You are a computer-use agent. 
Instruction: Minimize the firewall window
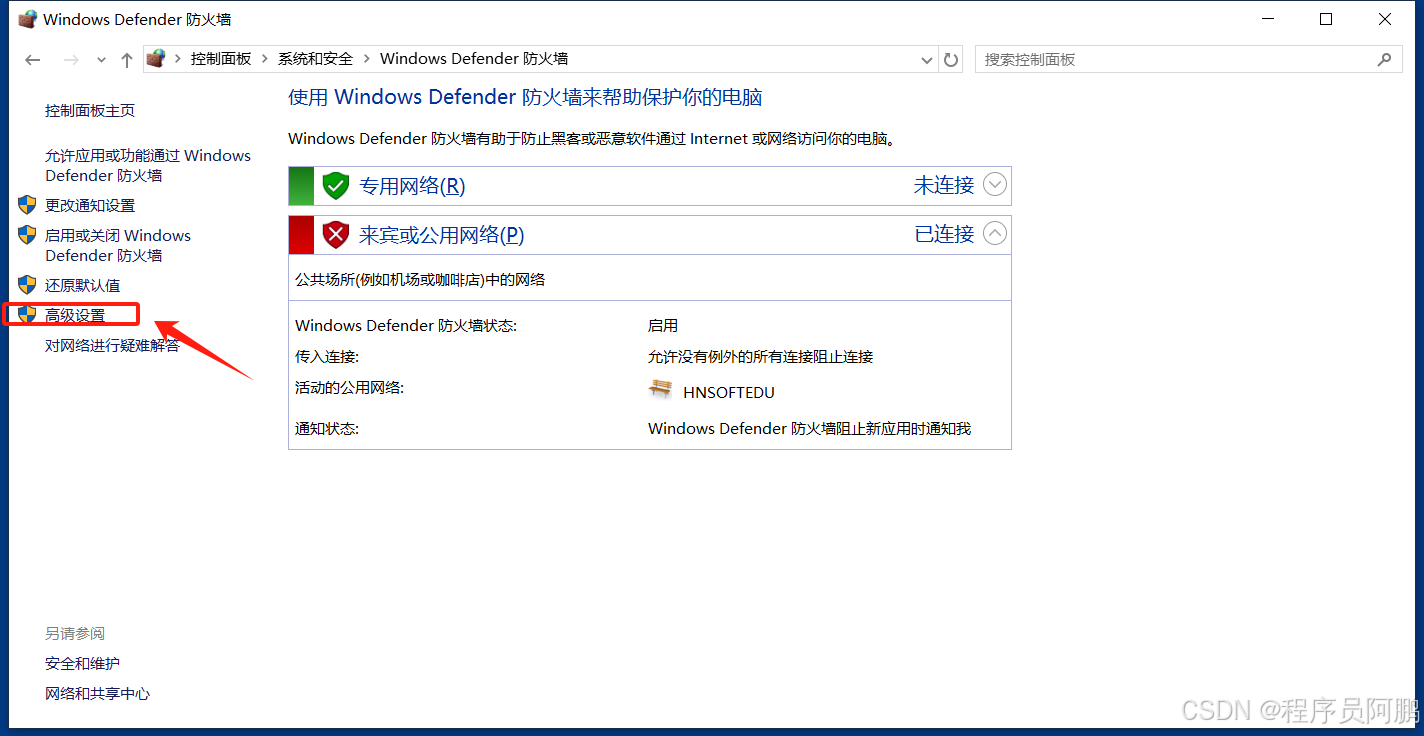point(1268,19)
